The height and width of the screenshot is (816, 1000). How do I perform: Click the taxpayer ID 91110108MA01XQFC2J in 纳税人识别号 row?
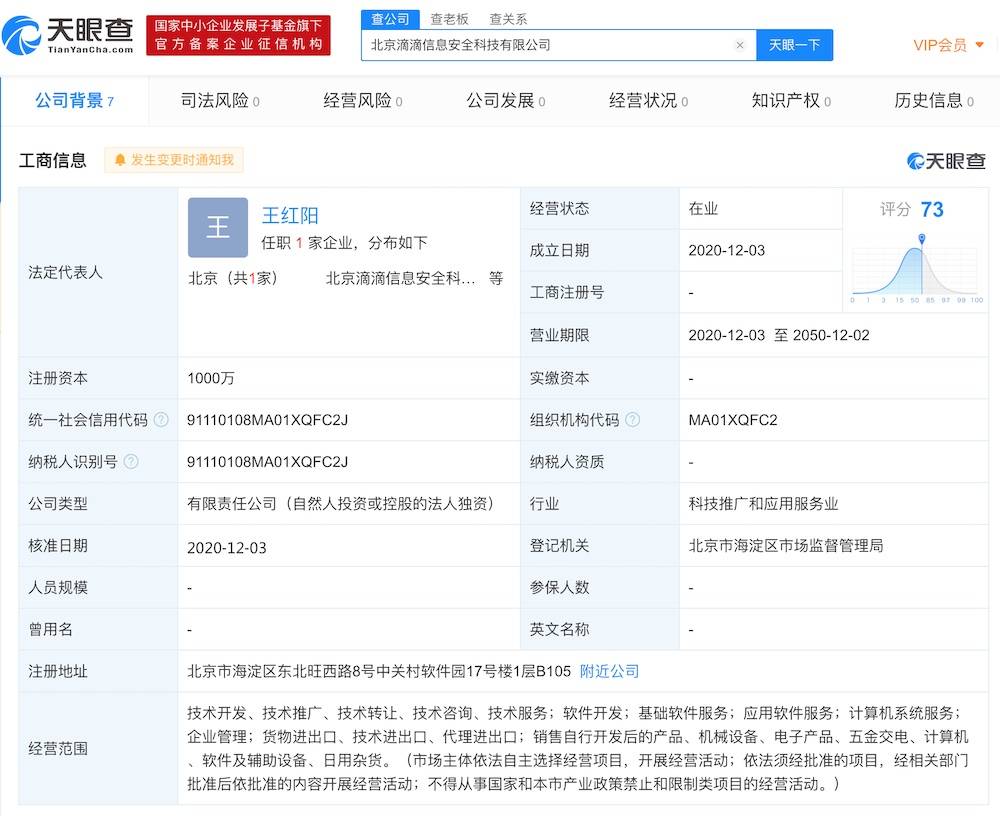[x=268, y=462]
